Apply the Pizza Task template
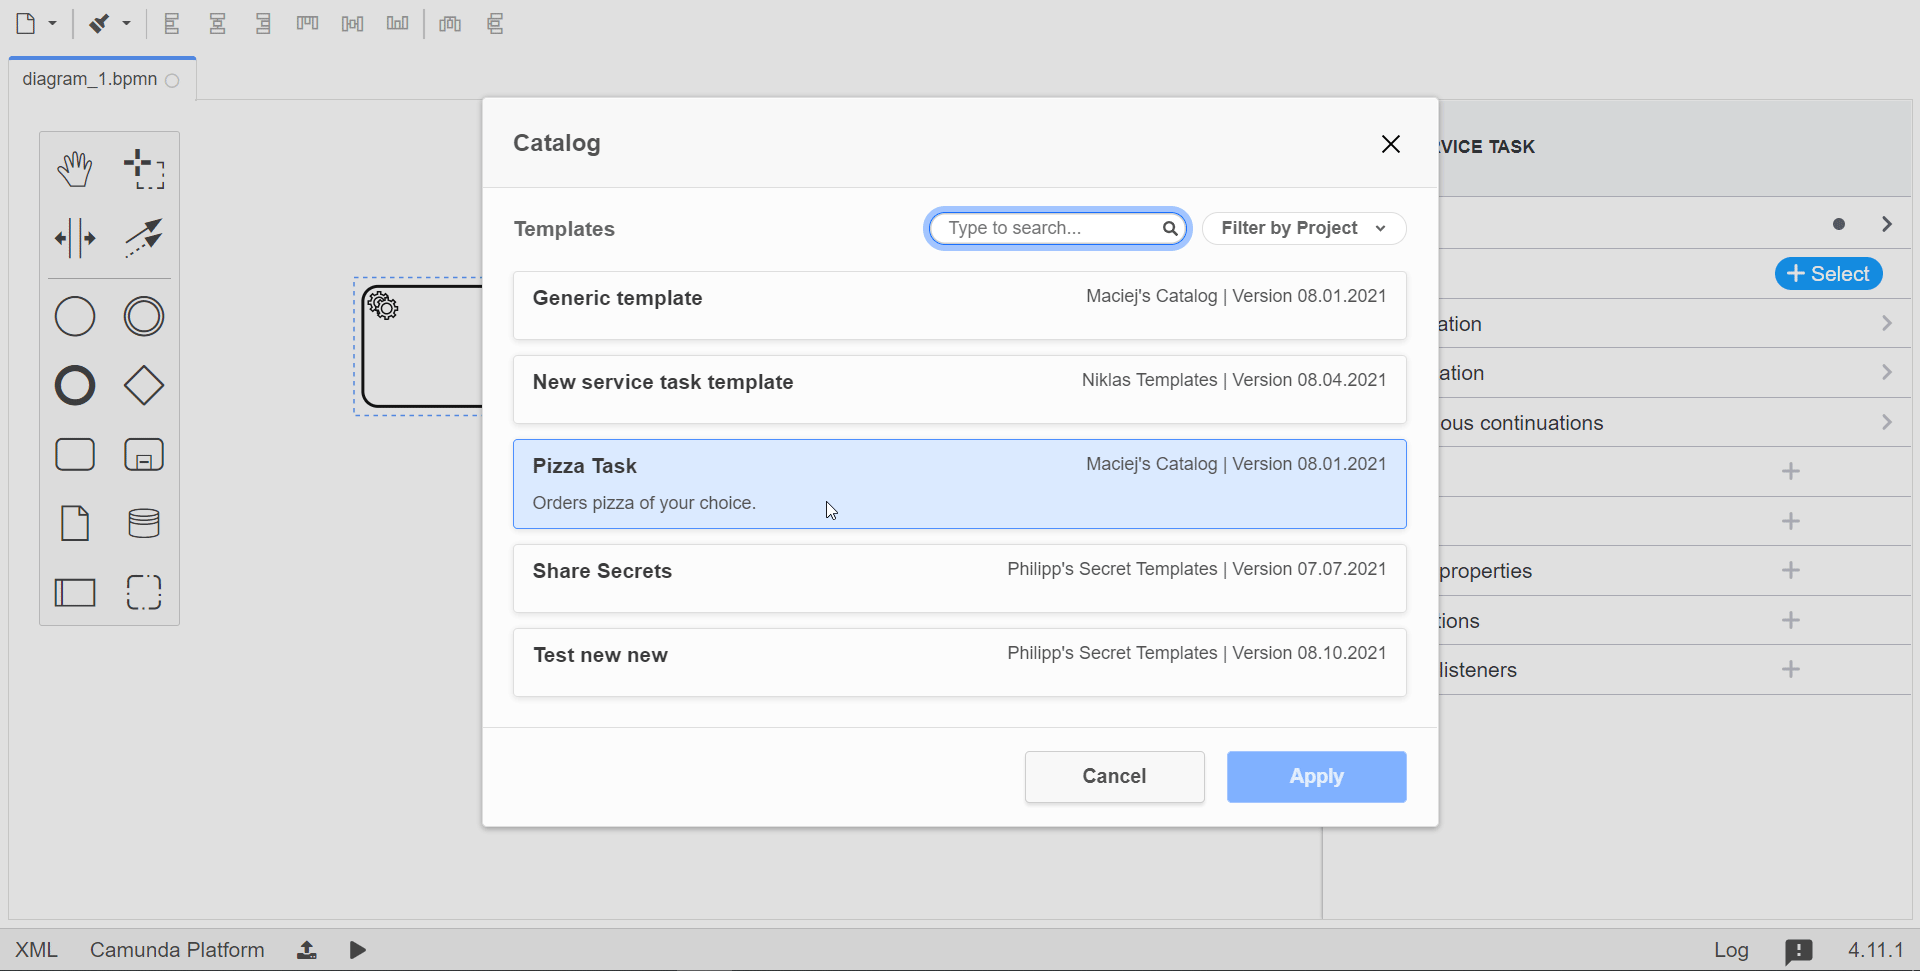This screenshot has width=1920, height=971. pos(1316,776)
